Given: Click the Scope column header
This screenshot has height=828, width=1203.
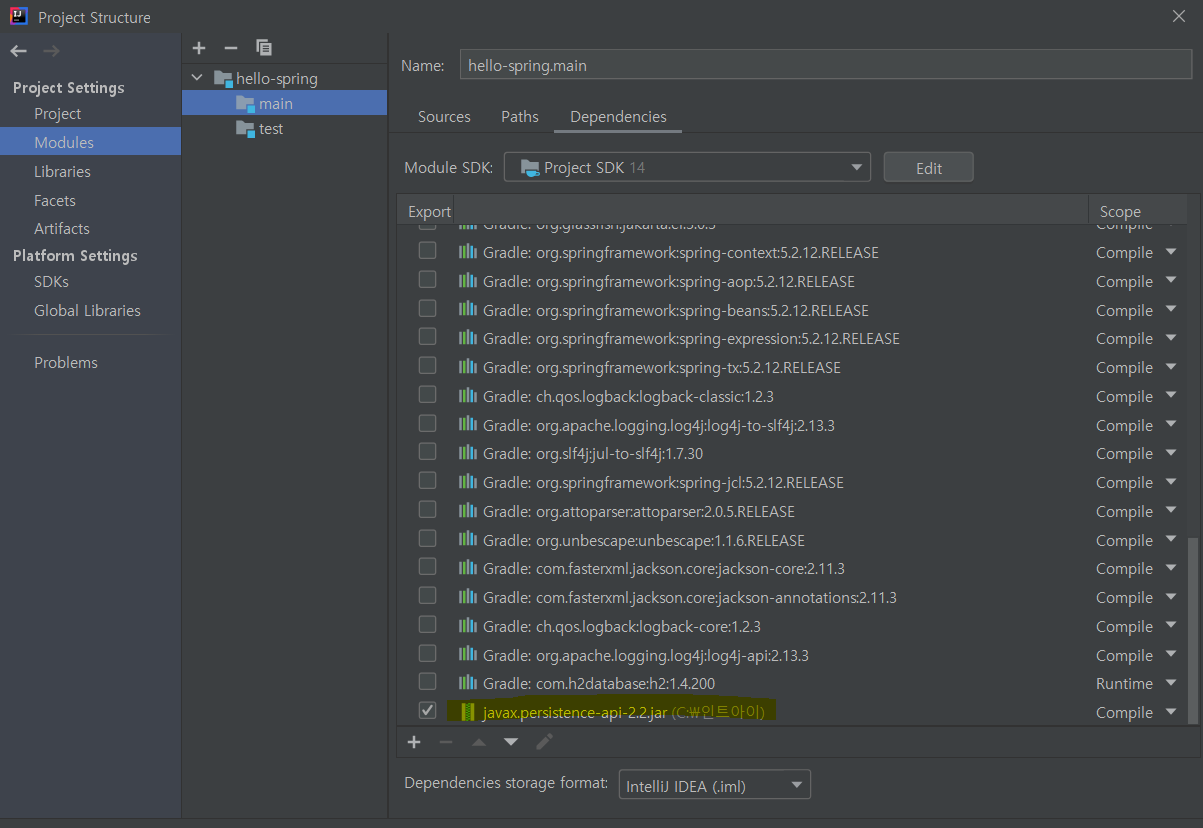Looking at the screenshot, I should click(x=1120, y=211).
